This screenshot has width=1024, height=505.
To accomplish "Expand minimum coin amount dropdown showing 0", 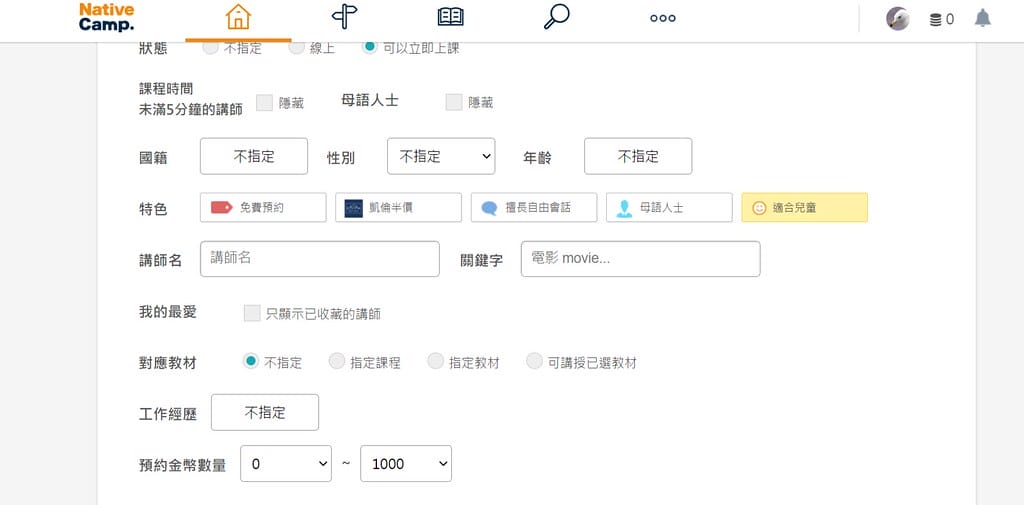I will [x=286, y=464].
